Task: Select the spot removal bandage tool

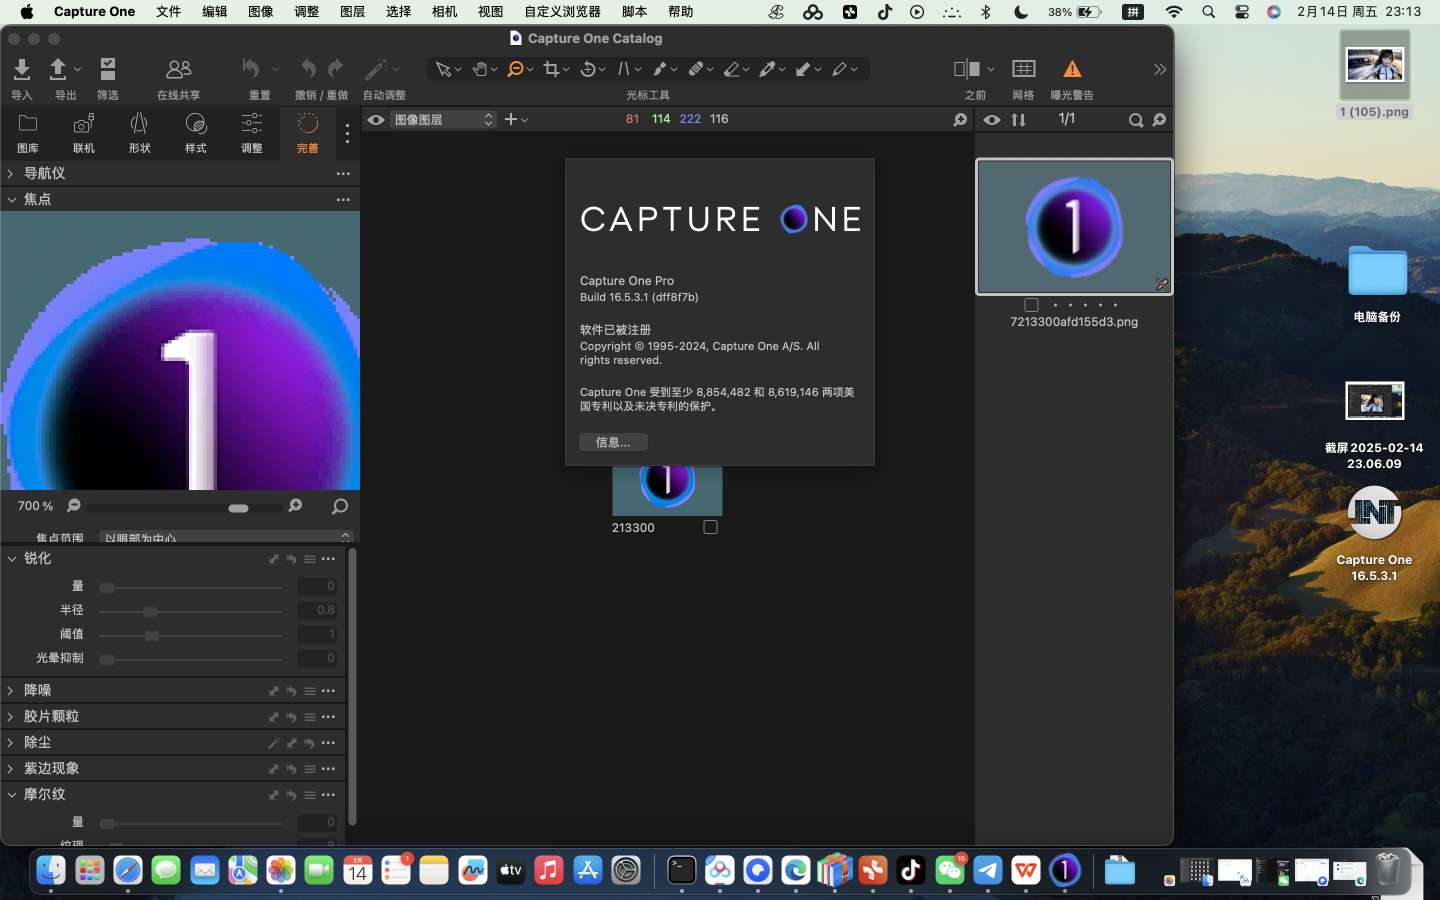Action: point(696,69)
